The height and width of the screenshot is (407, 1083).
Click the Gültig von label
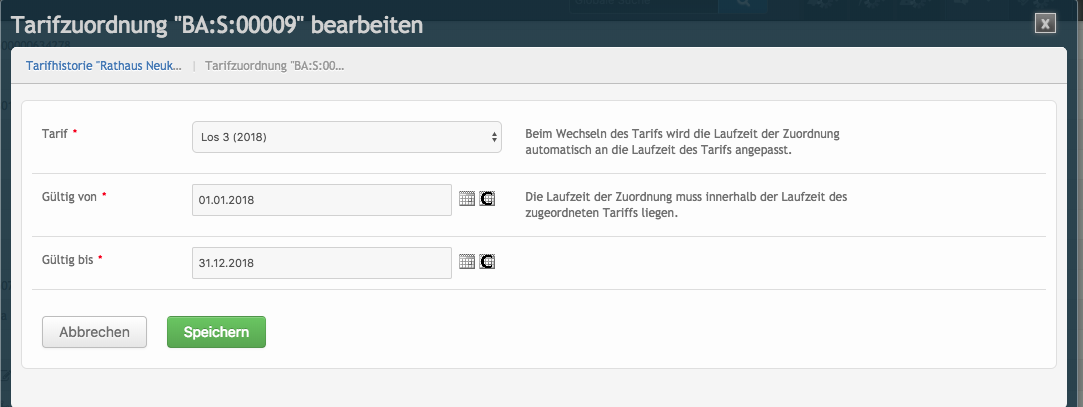click(69, 196)
